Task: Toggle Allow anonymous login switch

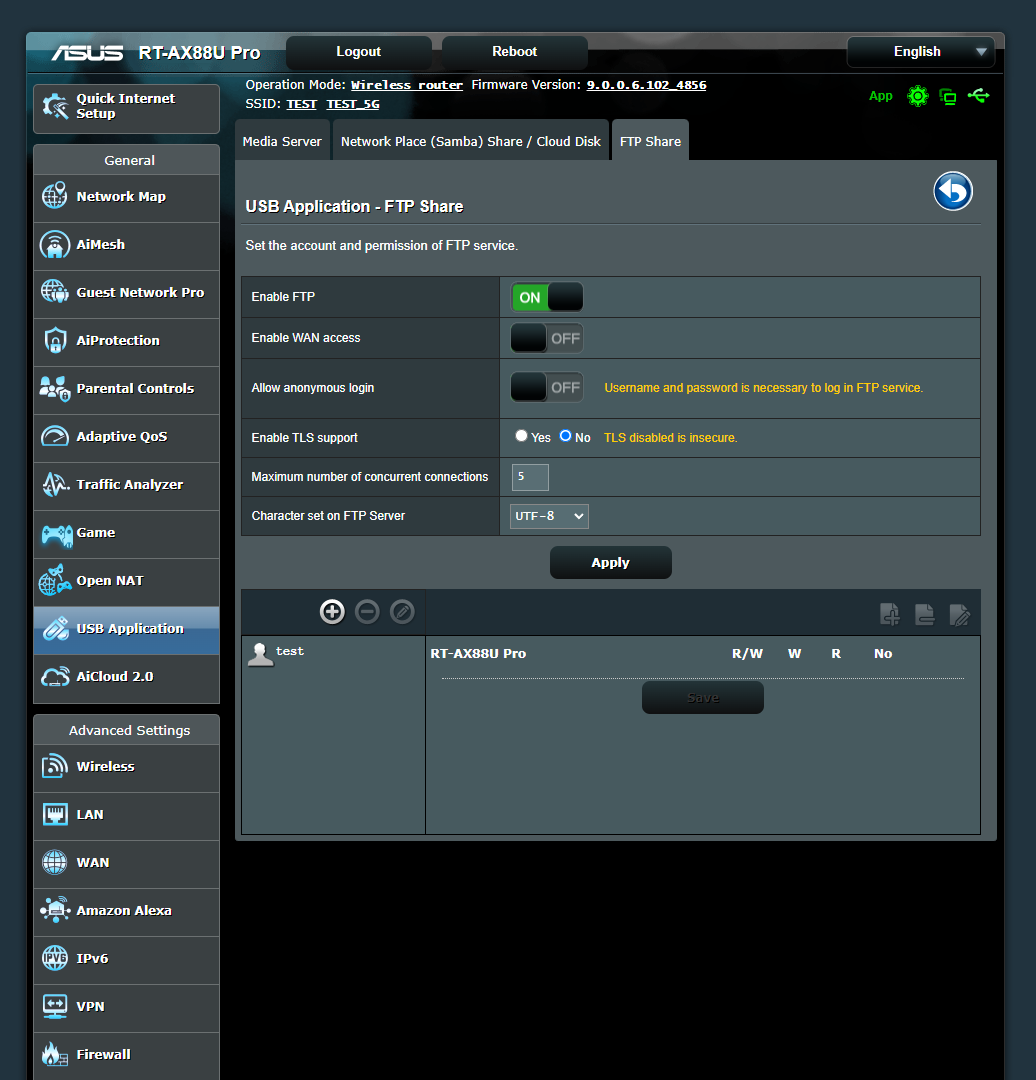Action: tap(547, 388)
